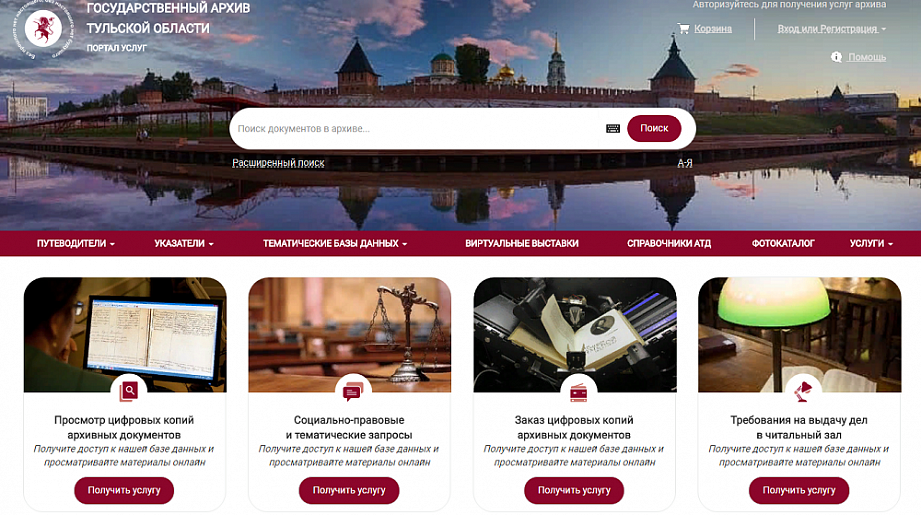Click the archive coat-of-arms logo
This screenshot has width=921, height=515.
tap(43, 28)
